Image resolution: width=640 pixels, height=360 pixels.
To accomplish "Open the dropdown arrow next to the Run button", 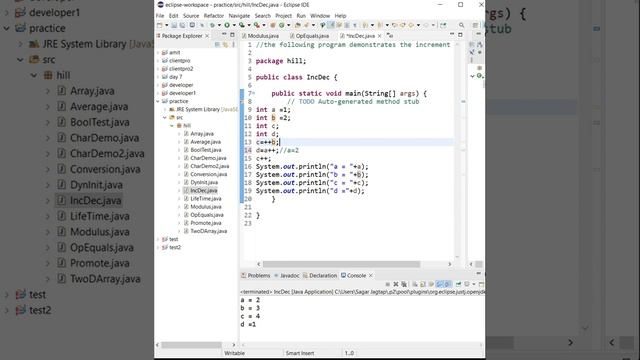I will pos(234,25).
